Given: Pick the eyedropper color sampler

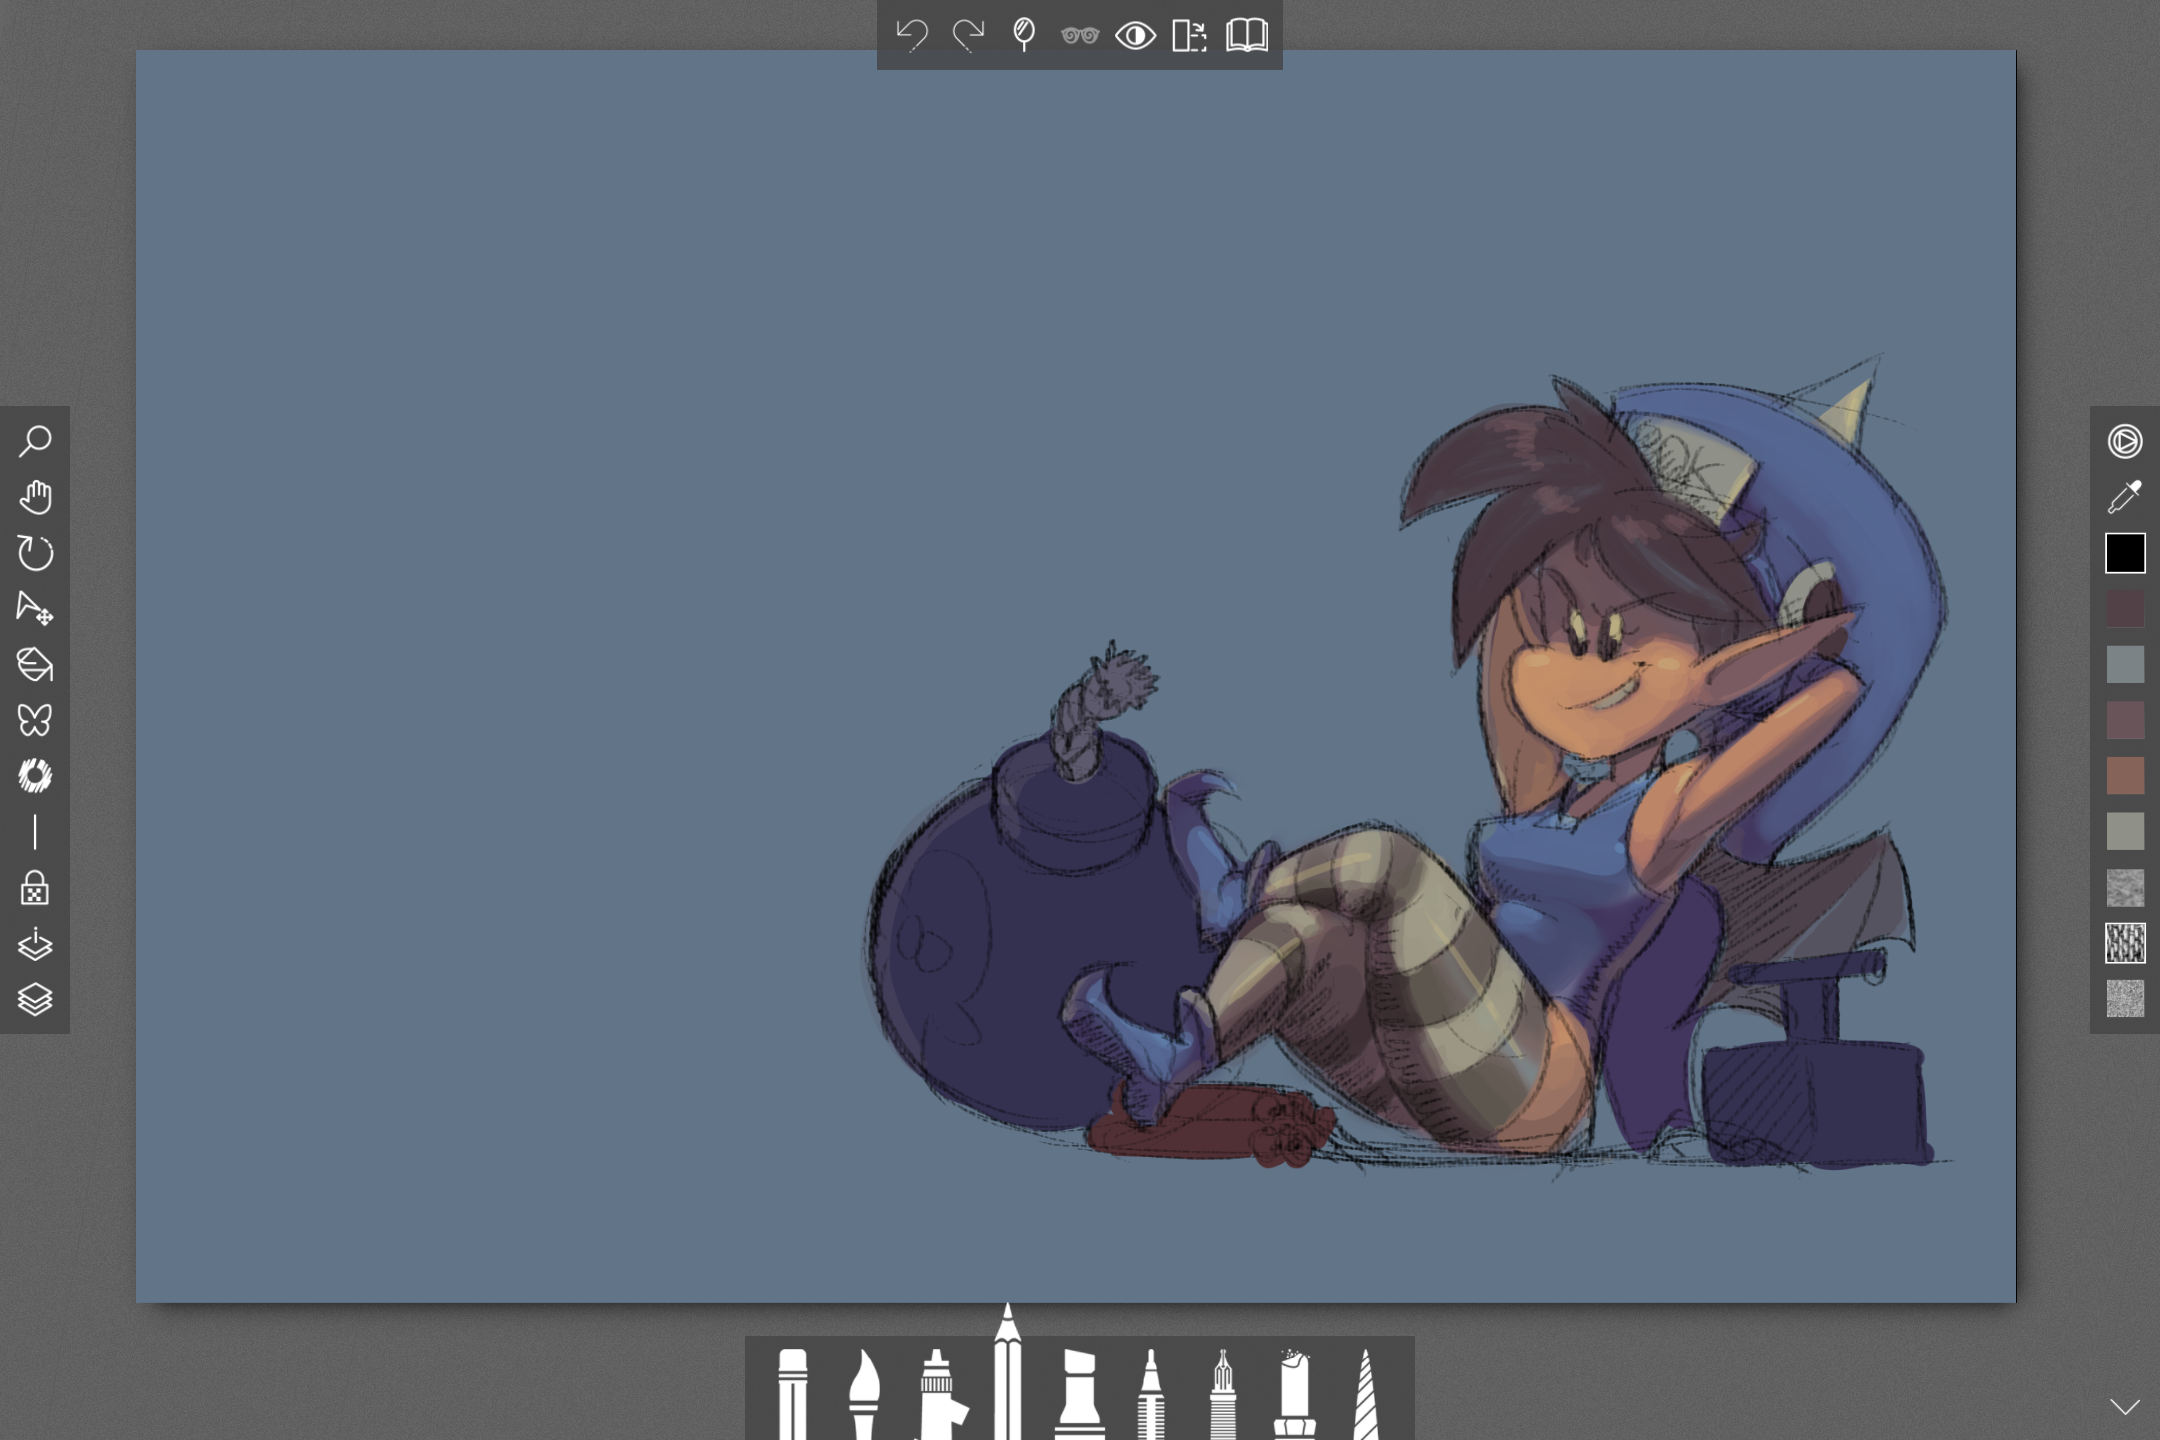Looking at the screenshot, I should [x=2125, y=497].
